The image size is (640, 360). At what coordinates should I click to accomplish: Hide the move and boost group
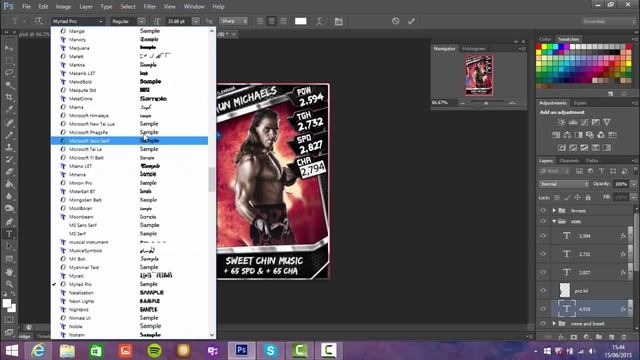tap(543, 324)
